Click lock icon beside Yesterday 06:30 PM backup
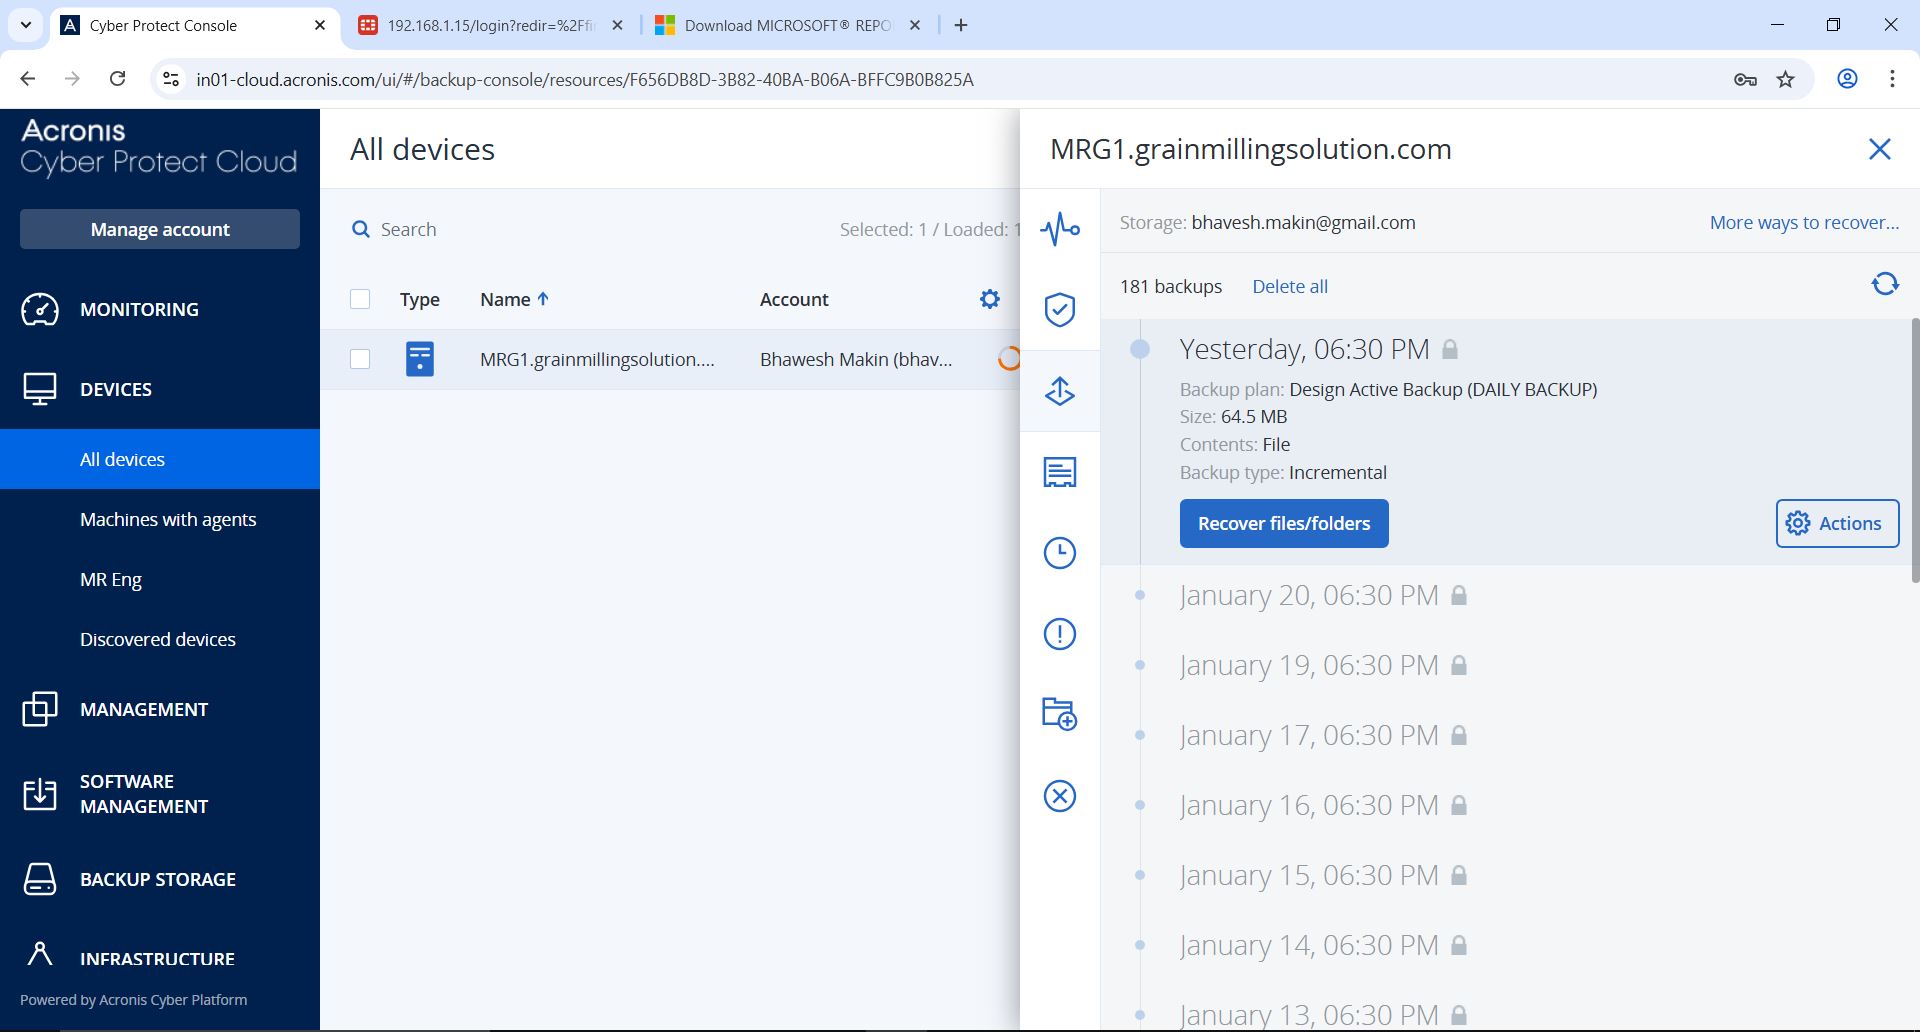This screenshot has width=1920, height=1032. [1450, 349]
